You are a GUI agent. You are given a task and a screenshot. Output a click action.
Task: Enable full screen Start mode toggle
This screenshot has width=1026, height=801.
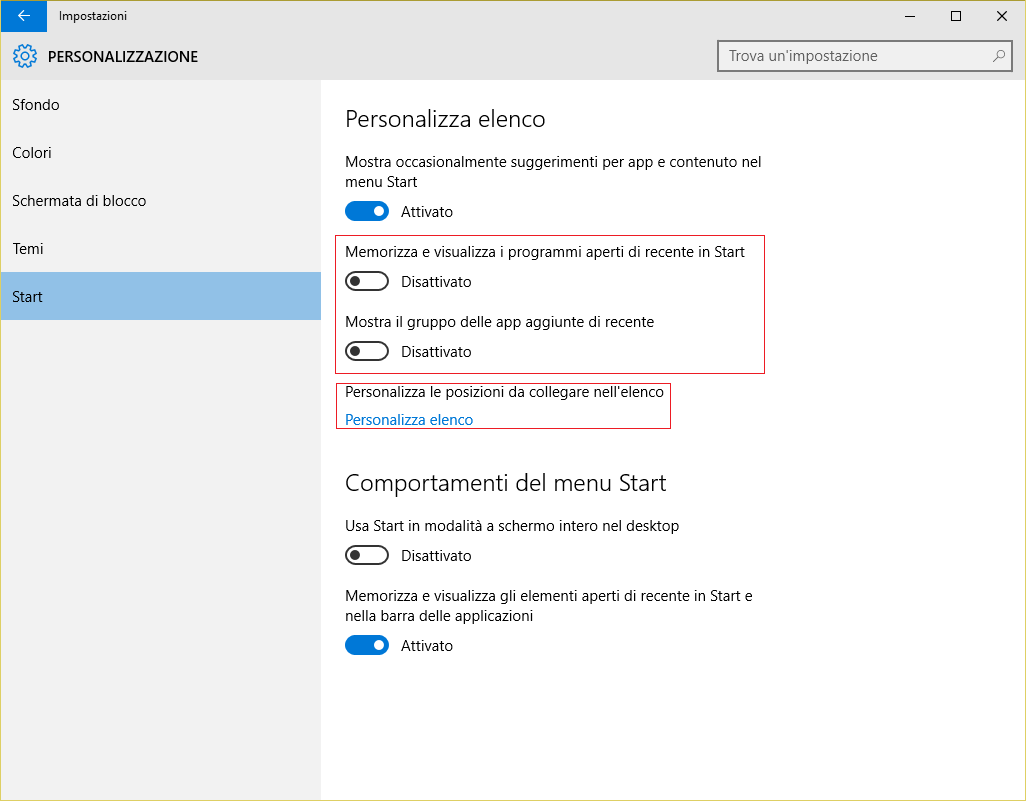click(x=367, y=556)
